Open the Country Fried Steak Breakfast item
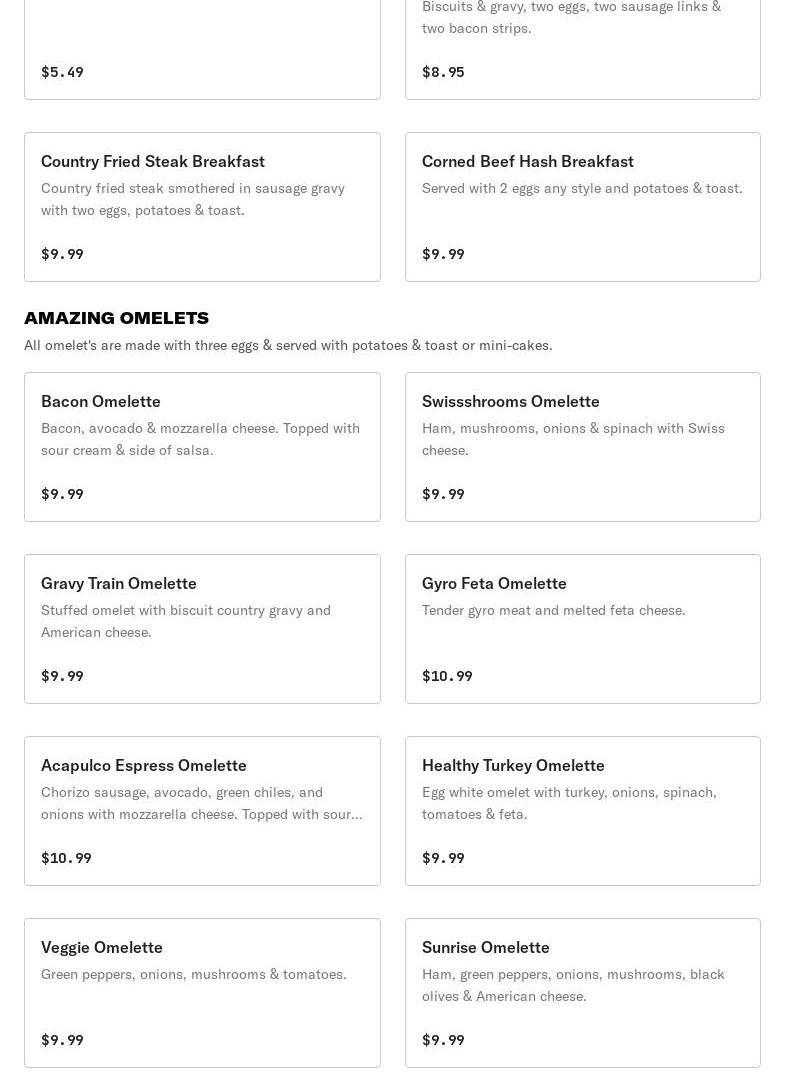Image resolution: width=785 pixels, height=1082 pixels. tap(153, 161)
